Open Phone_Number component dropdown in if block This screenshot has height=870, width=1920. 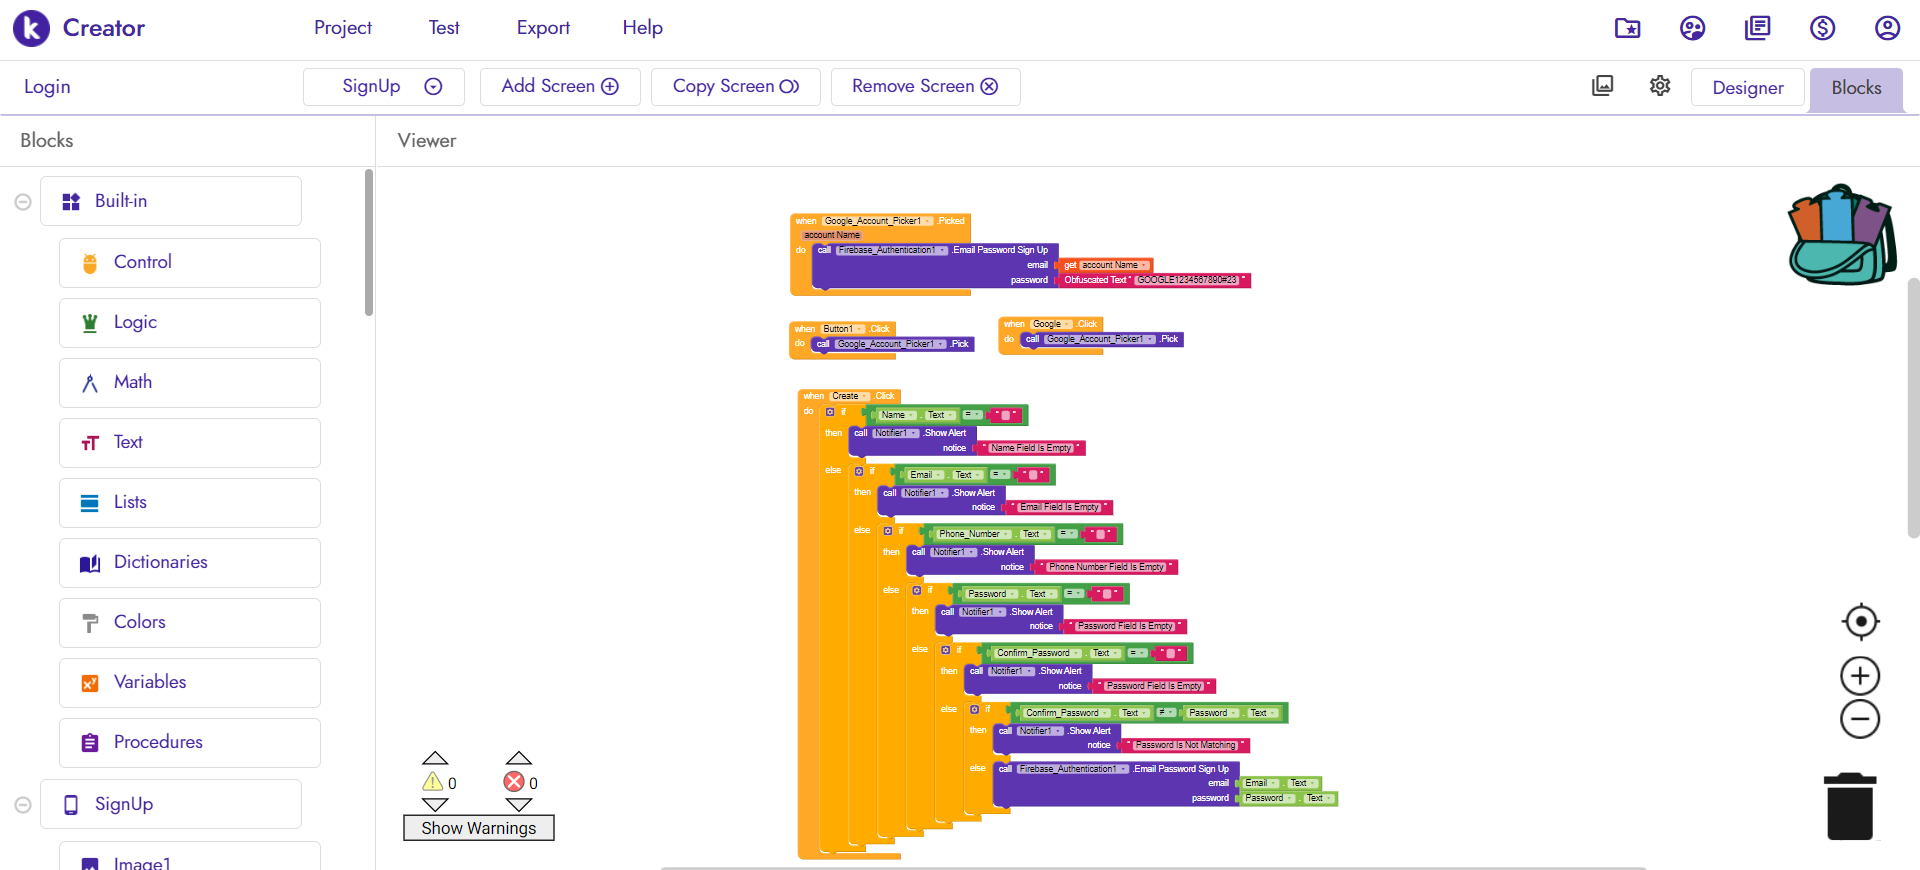[974, 534]
